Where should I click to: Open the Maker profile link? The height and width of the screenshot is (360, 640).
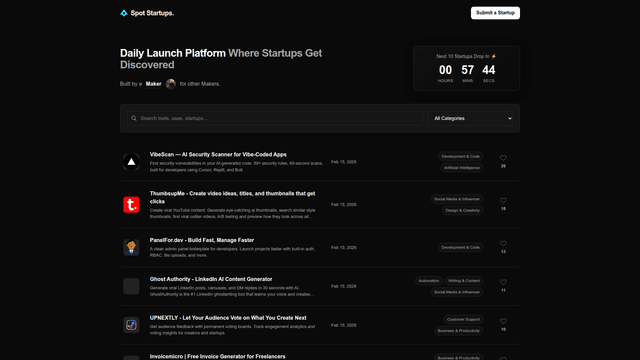153,84
